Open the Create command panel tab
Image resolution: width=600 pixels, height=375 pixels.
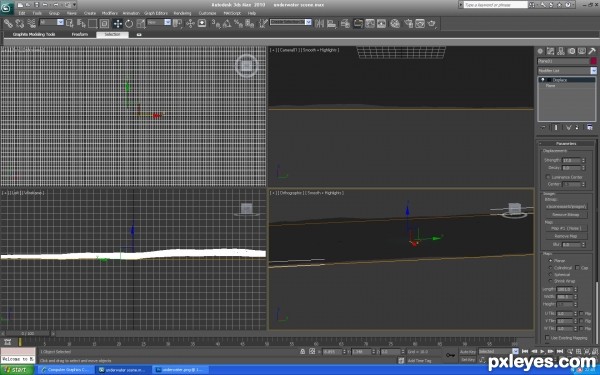click(x=540, y=51)
